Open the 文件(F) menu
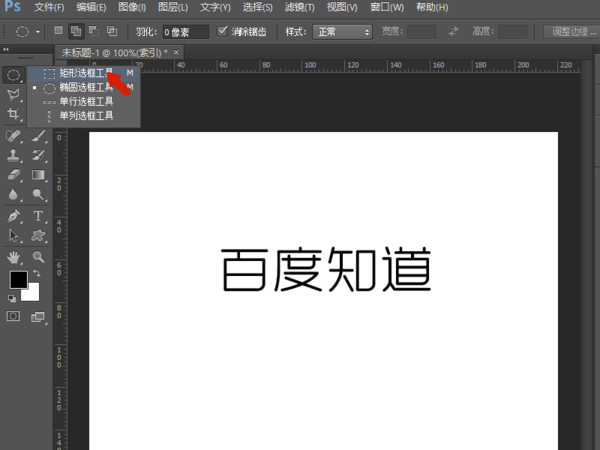The width and height of the screenshot is (600, 450). tap(49, 7)
